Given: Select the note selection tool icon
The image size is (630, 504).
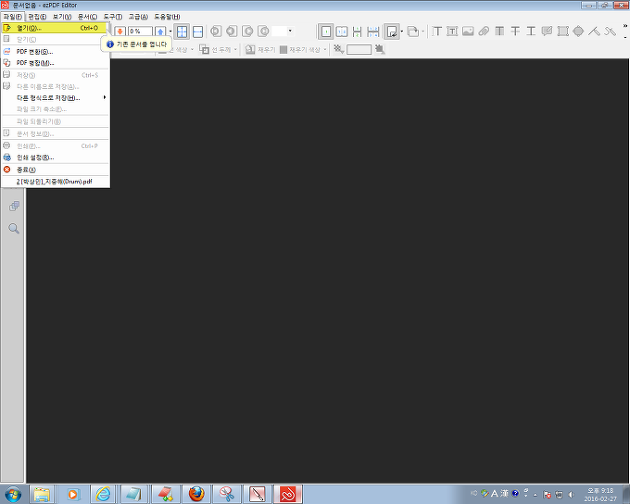Looking at the screenshot, I should (x=391, y=31).
